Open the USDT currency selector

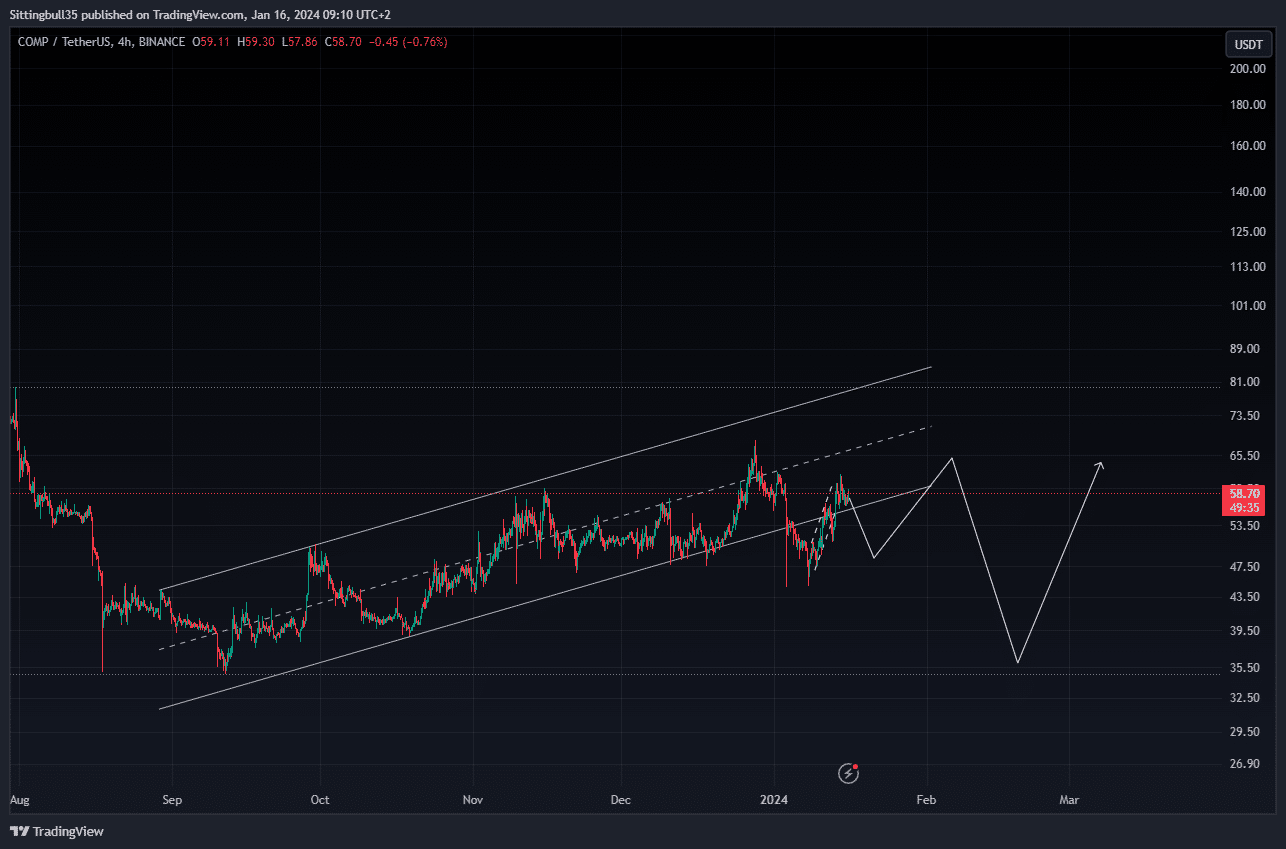1248,44
